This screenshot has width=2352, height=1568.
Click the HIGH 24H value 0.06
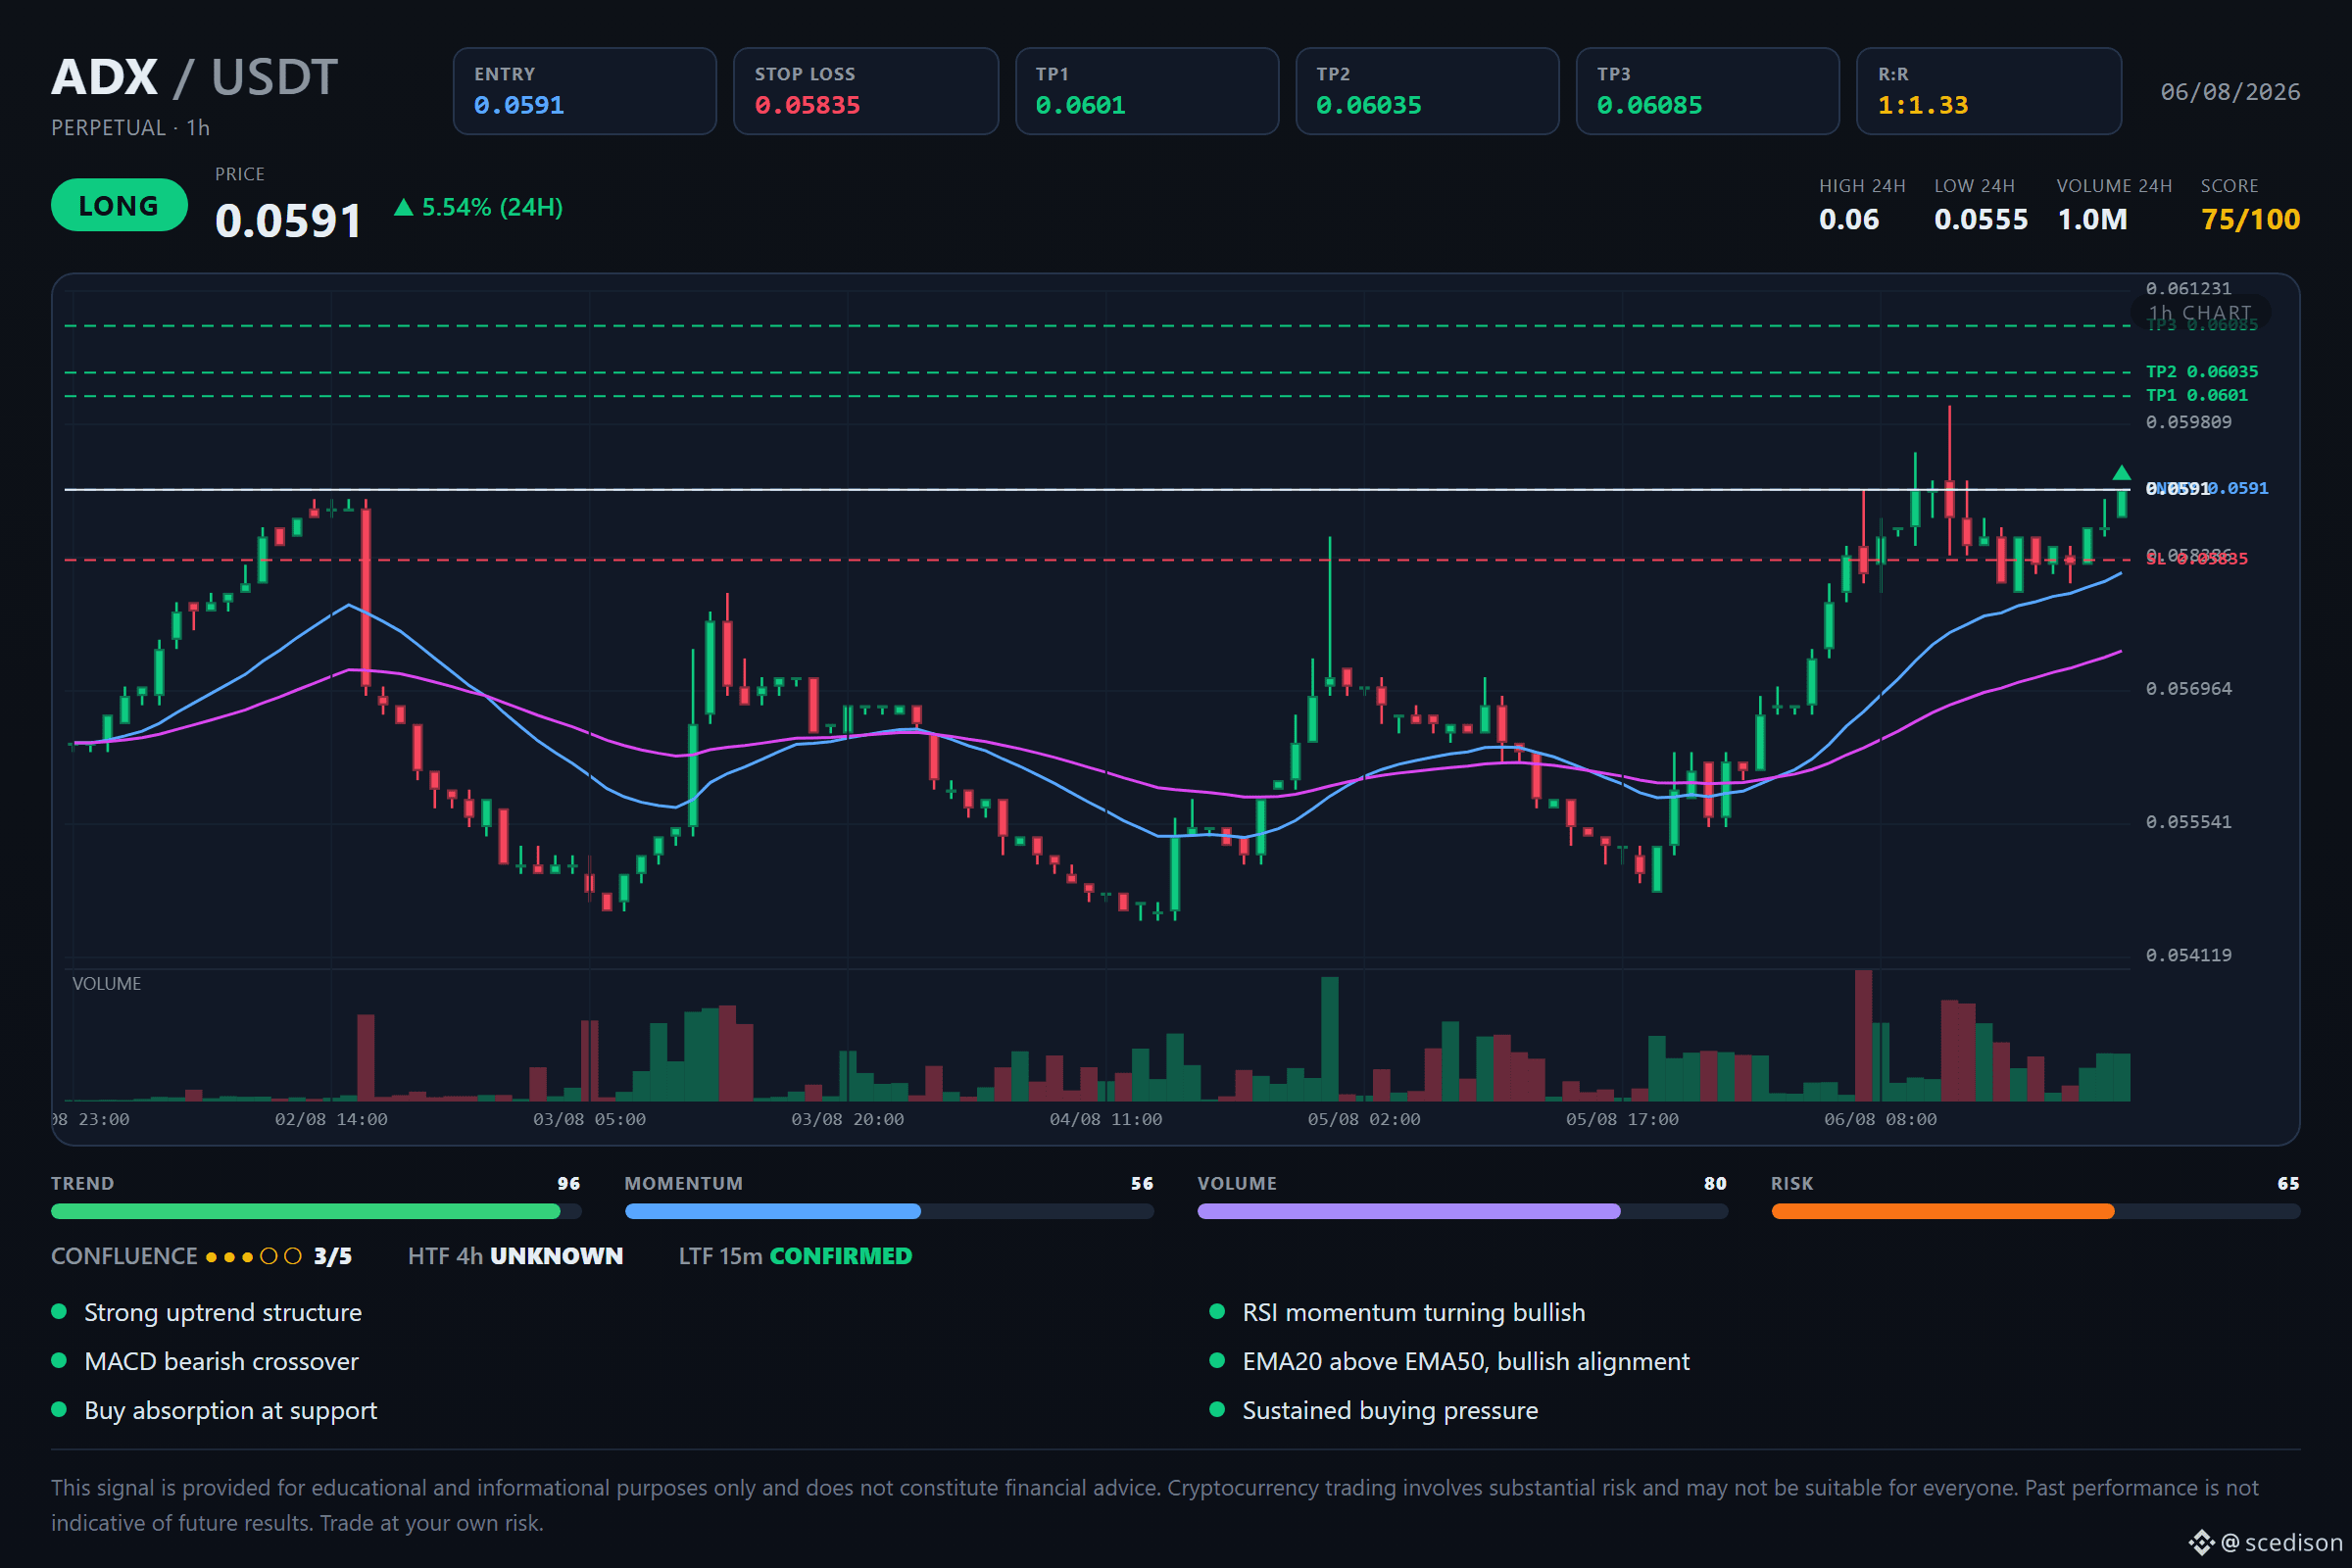(x=1849, y=219)
